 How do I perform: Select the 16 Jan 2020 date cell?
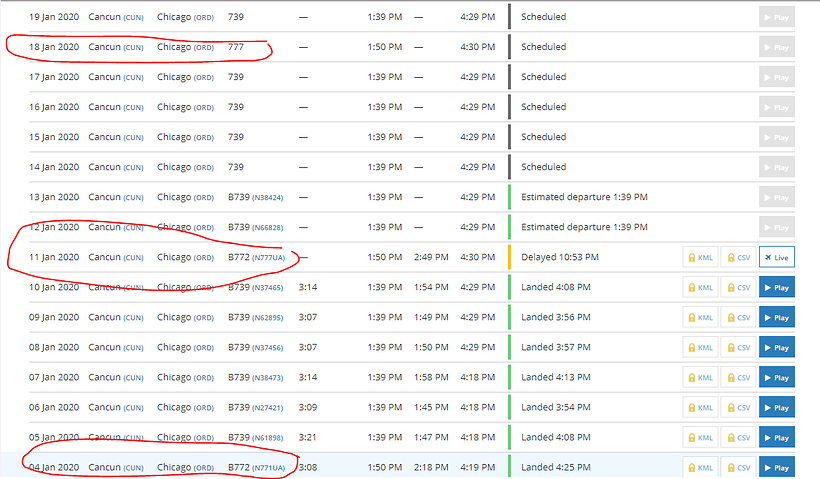click(x=54, y=107)
